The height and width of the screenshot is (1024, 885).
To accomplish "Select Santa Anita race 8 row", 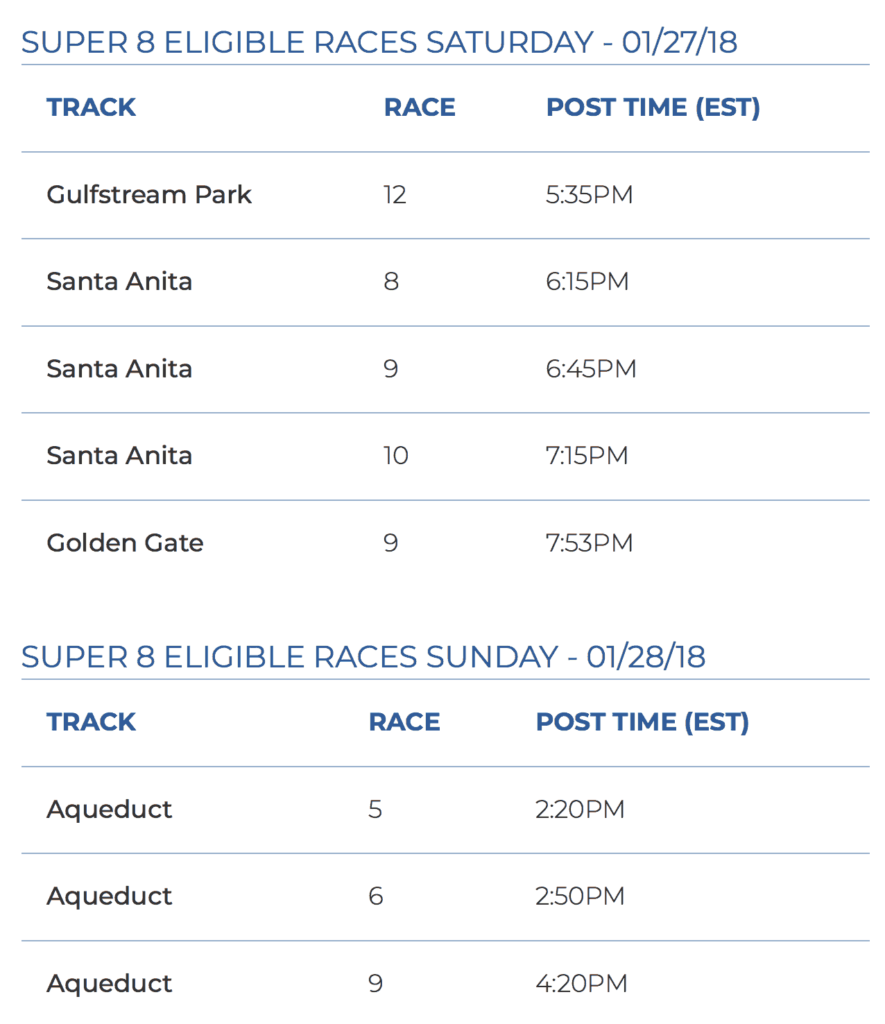I will pos(445,282).
